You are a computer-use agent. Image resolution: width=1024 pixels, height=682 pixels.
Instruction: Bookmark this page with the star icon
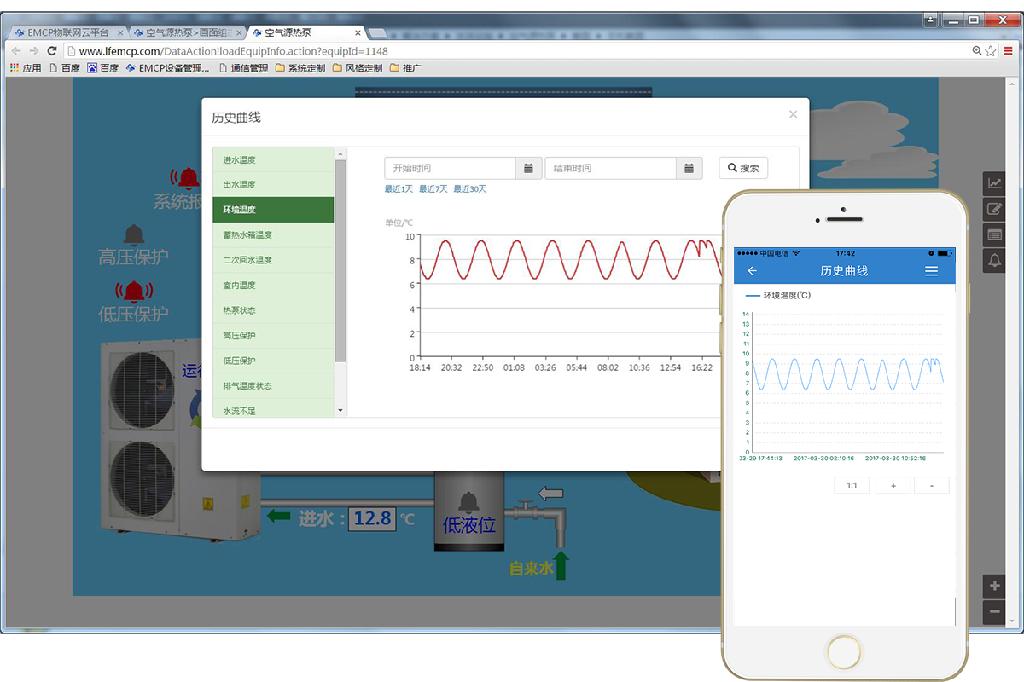point(991,50)
